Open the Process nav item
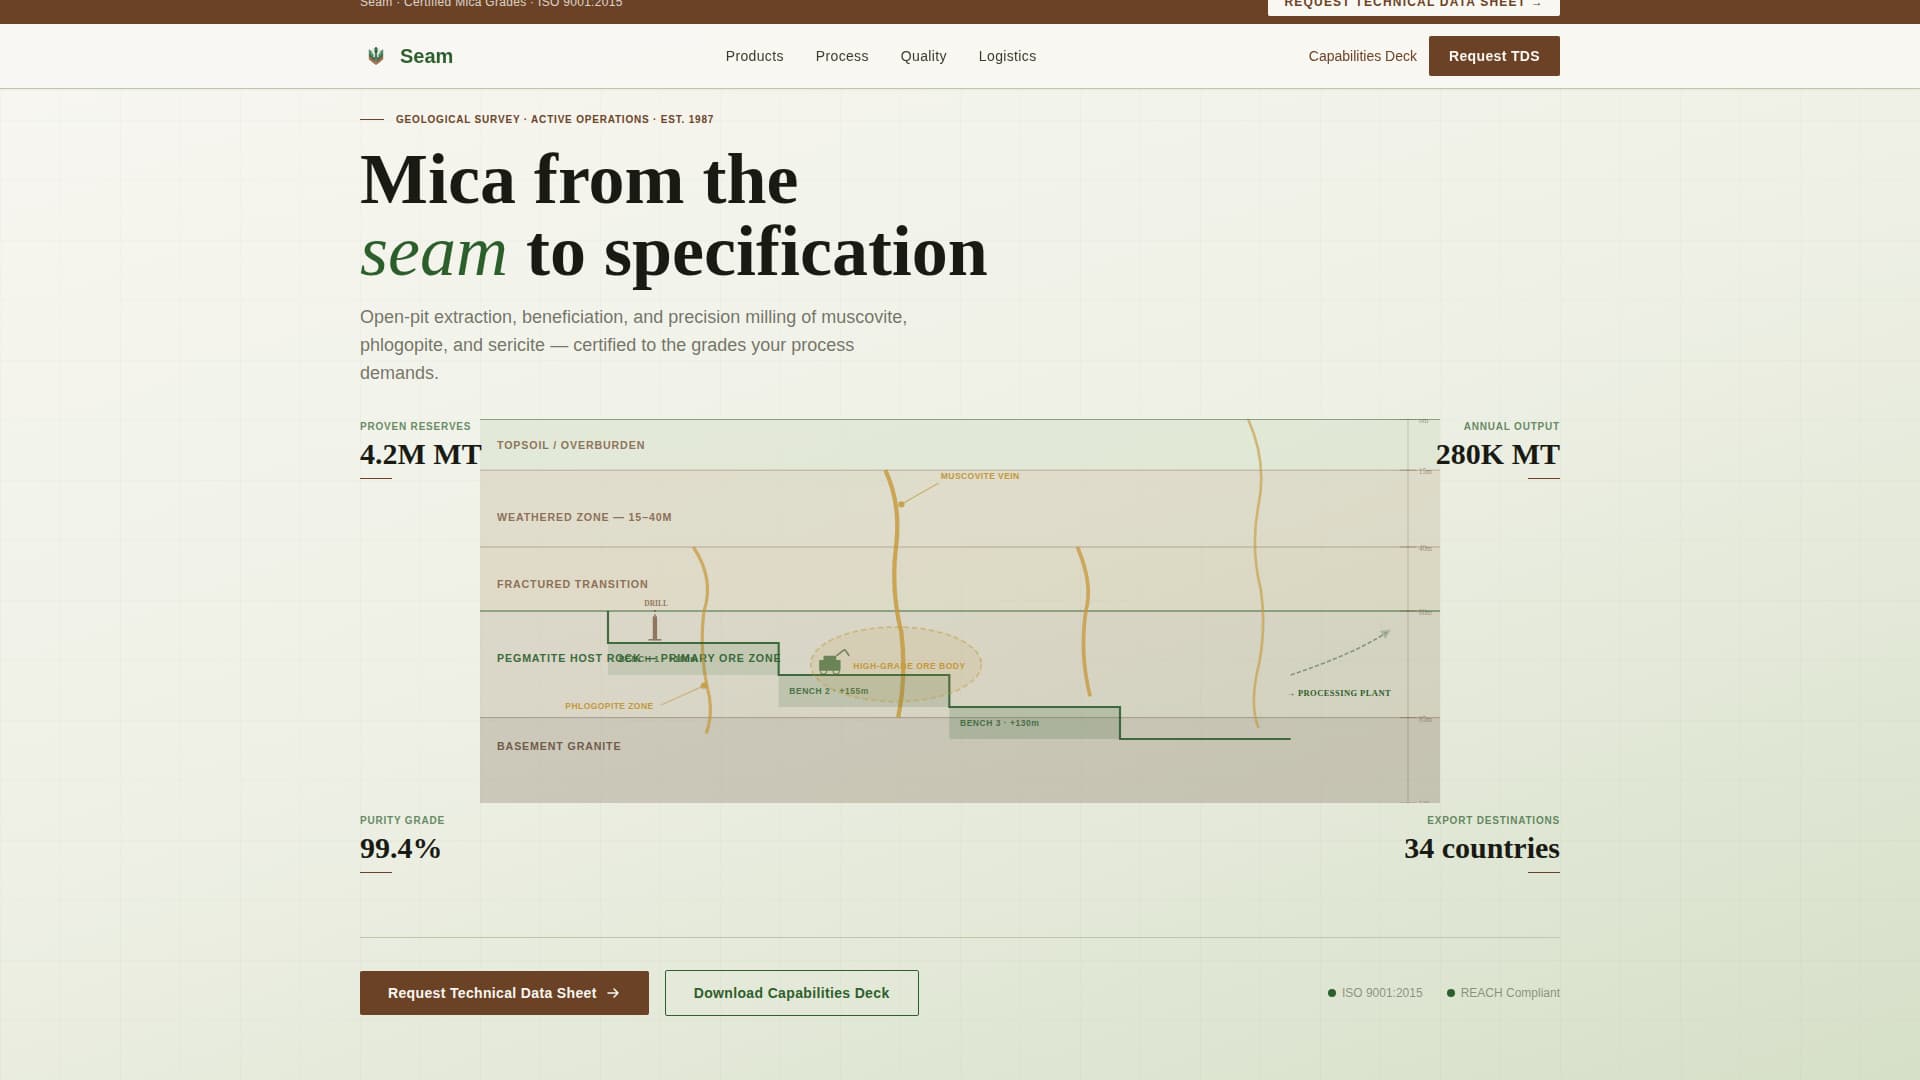This screenshot has height=1080, width=1920. tap(842, 56)
